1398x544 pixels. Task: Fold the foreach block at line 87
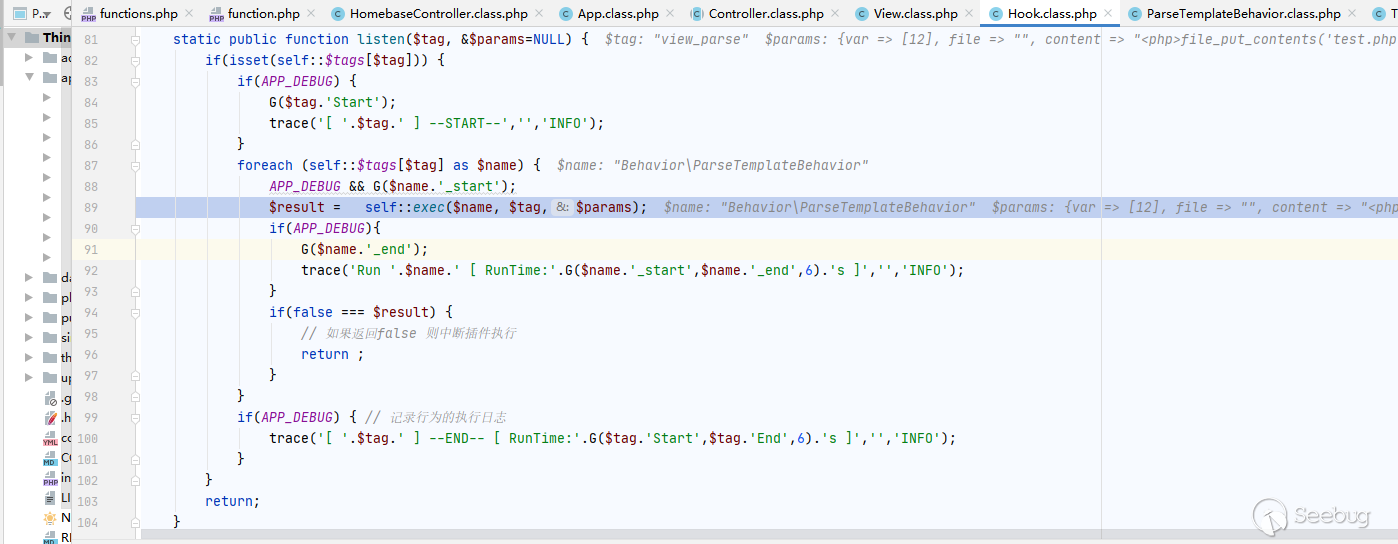click(136, 165)
